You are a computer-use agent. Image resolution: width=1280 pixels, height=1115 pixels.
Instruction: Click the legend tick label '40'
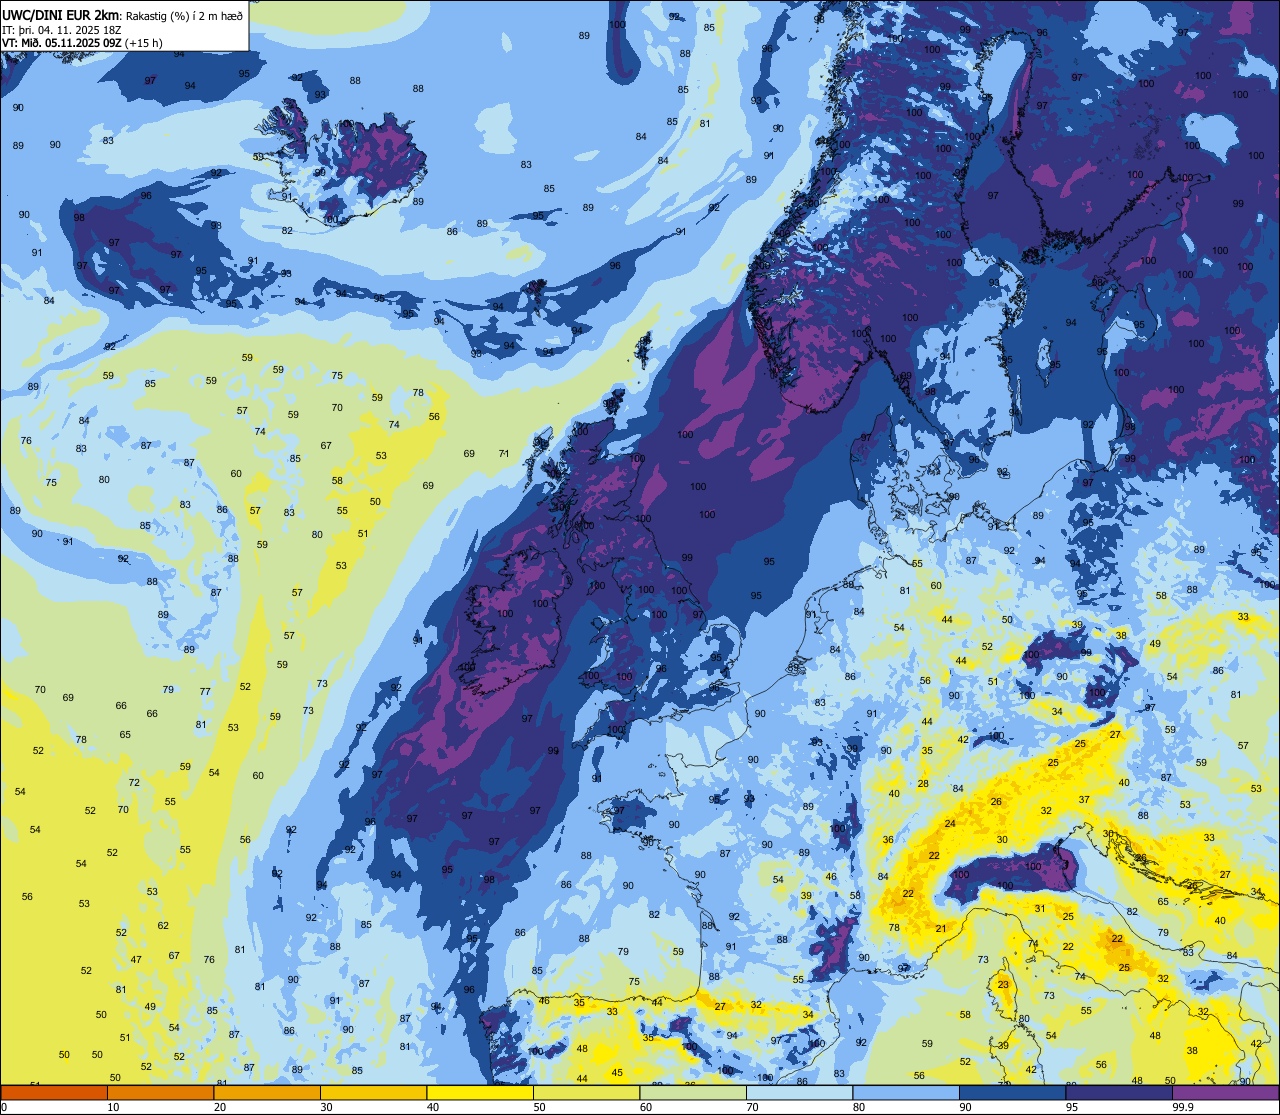433,1107
